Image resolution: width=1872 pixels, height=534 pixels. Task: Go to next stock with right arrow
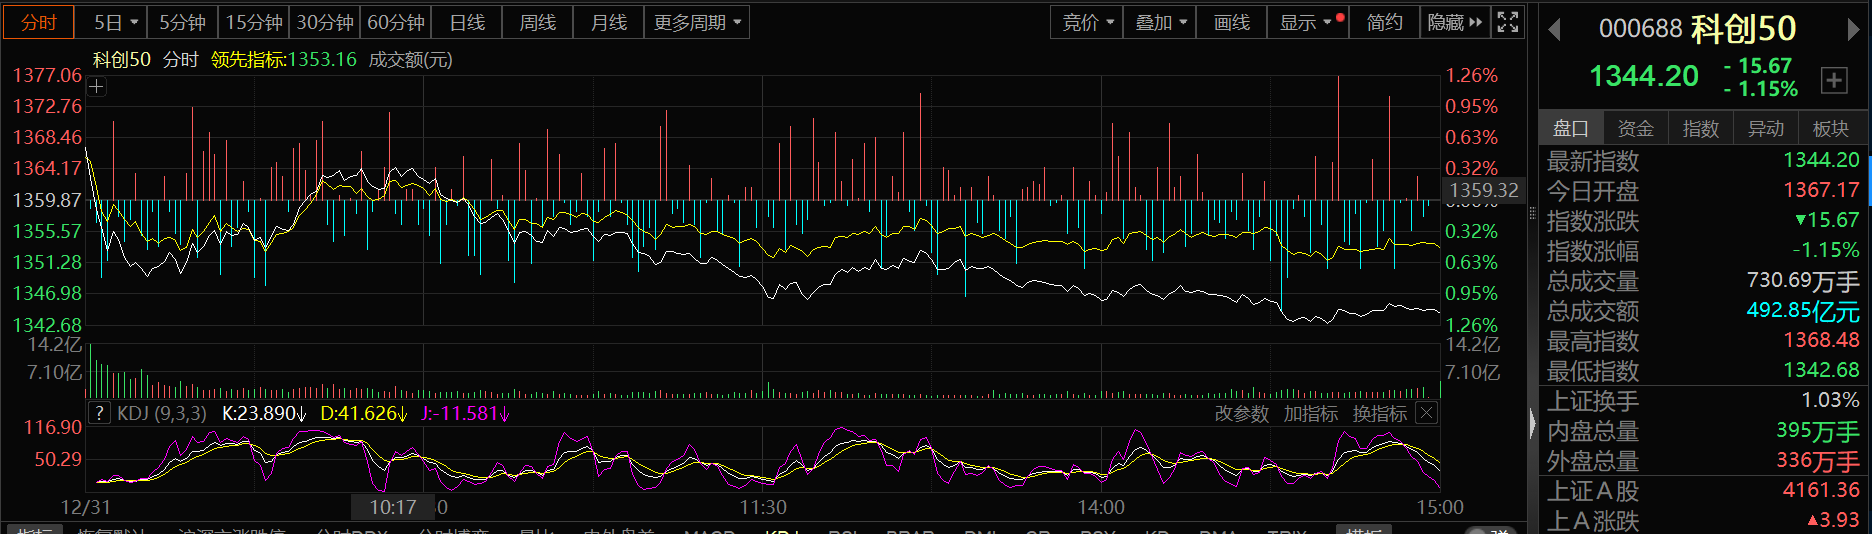(1853, 30)
